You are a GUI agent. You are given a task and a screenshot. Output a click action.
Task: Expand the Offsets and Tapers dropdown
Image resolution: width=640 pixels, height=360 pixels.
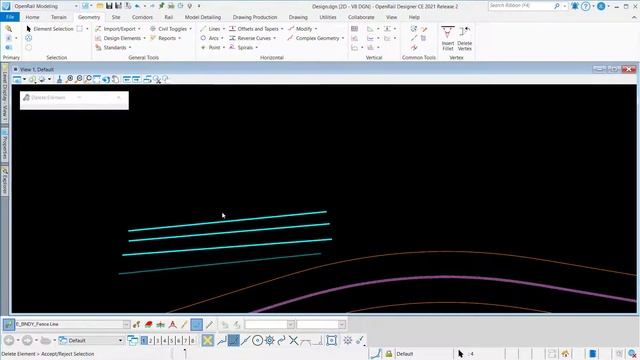[x=256, y=29]
